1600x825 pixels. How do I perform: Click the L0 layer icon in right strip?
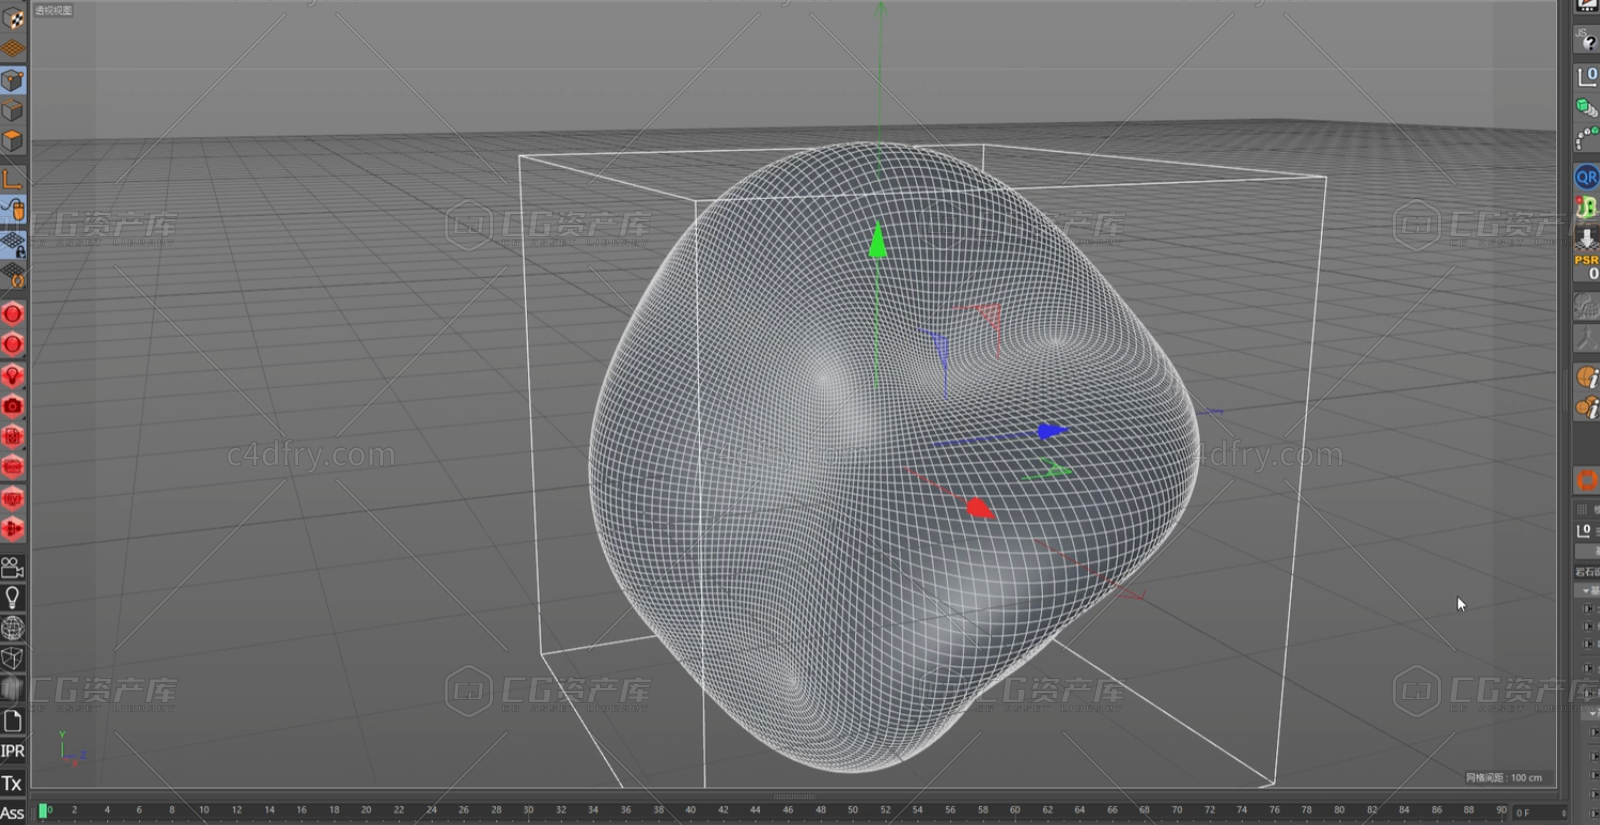(1587, 76)
